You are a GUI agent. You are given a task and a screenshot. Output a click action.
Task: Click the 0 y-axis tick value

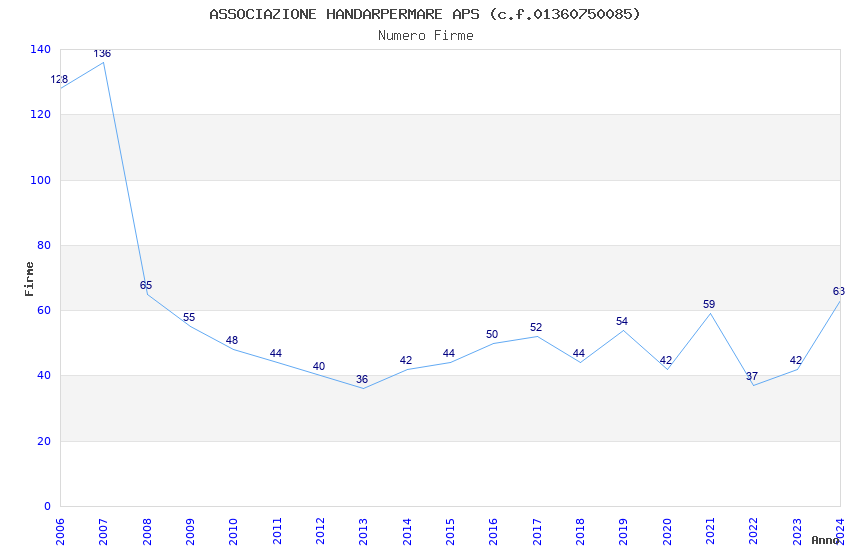[x=48, y=506]
